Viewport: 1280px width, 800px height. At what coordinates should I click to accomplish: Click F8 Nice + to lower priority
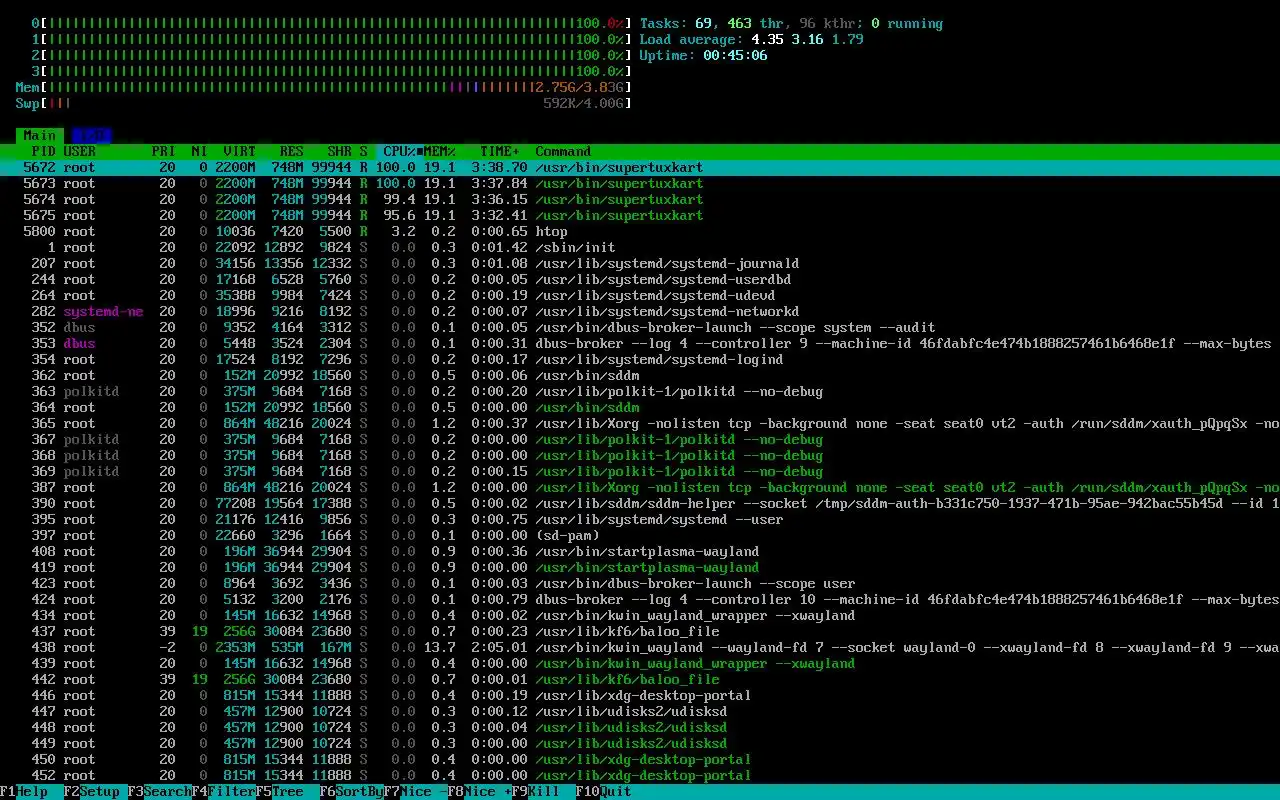click(480, 791)
